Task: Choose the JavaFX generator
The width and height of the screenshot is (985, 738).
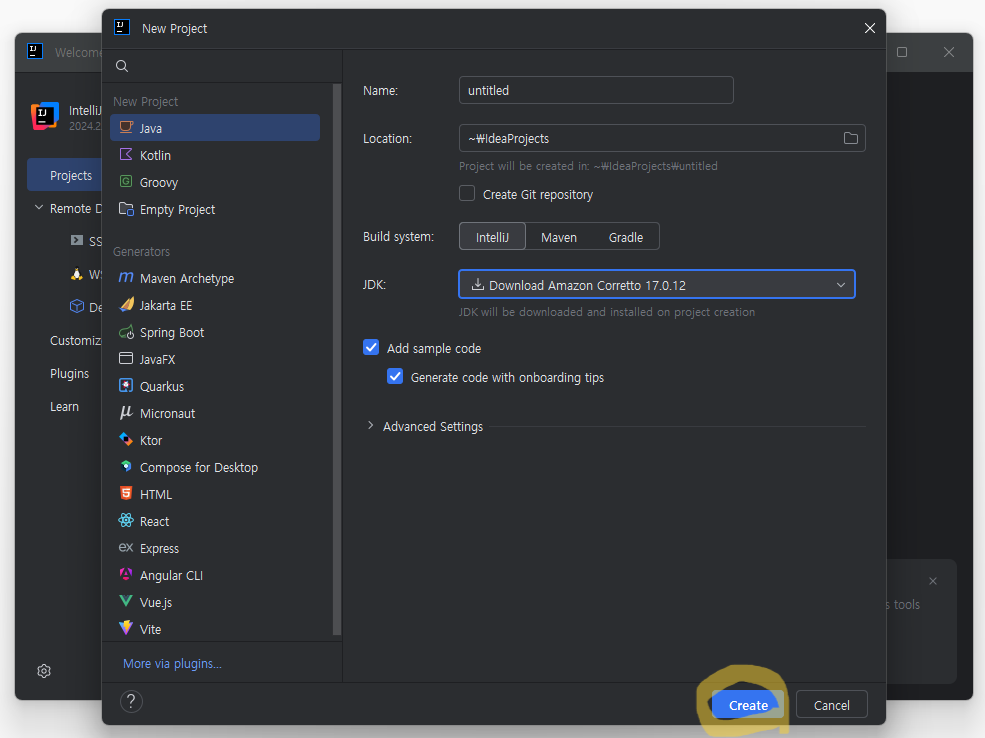Action: coord(215,359)
